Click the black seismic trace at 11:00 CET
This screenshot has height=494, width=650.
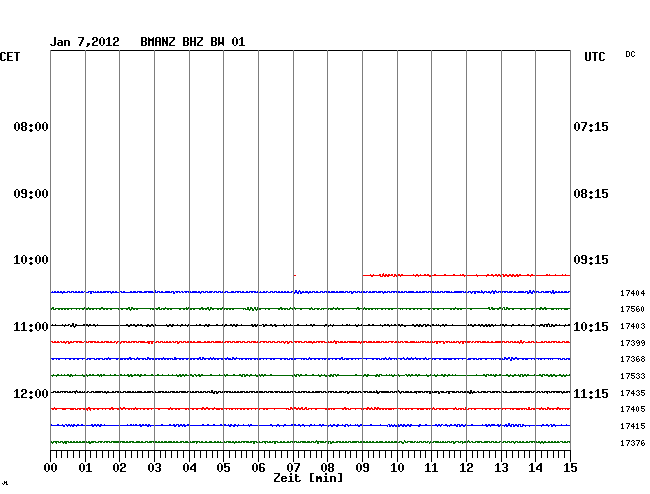pos(310,325)
